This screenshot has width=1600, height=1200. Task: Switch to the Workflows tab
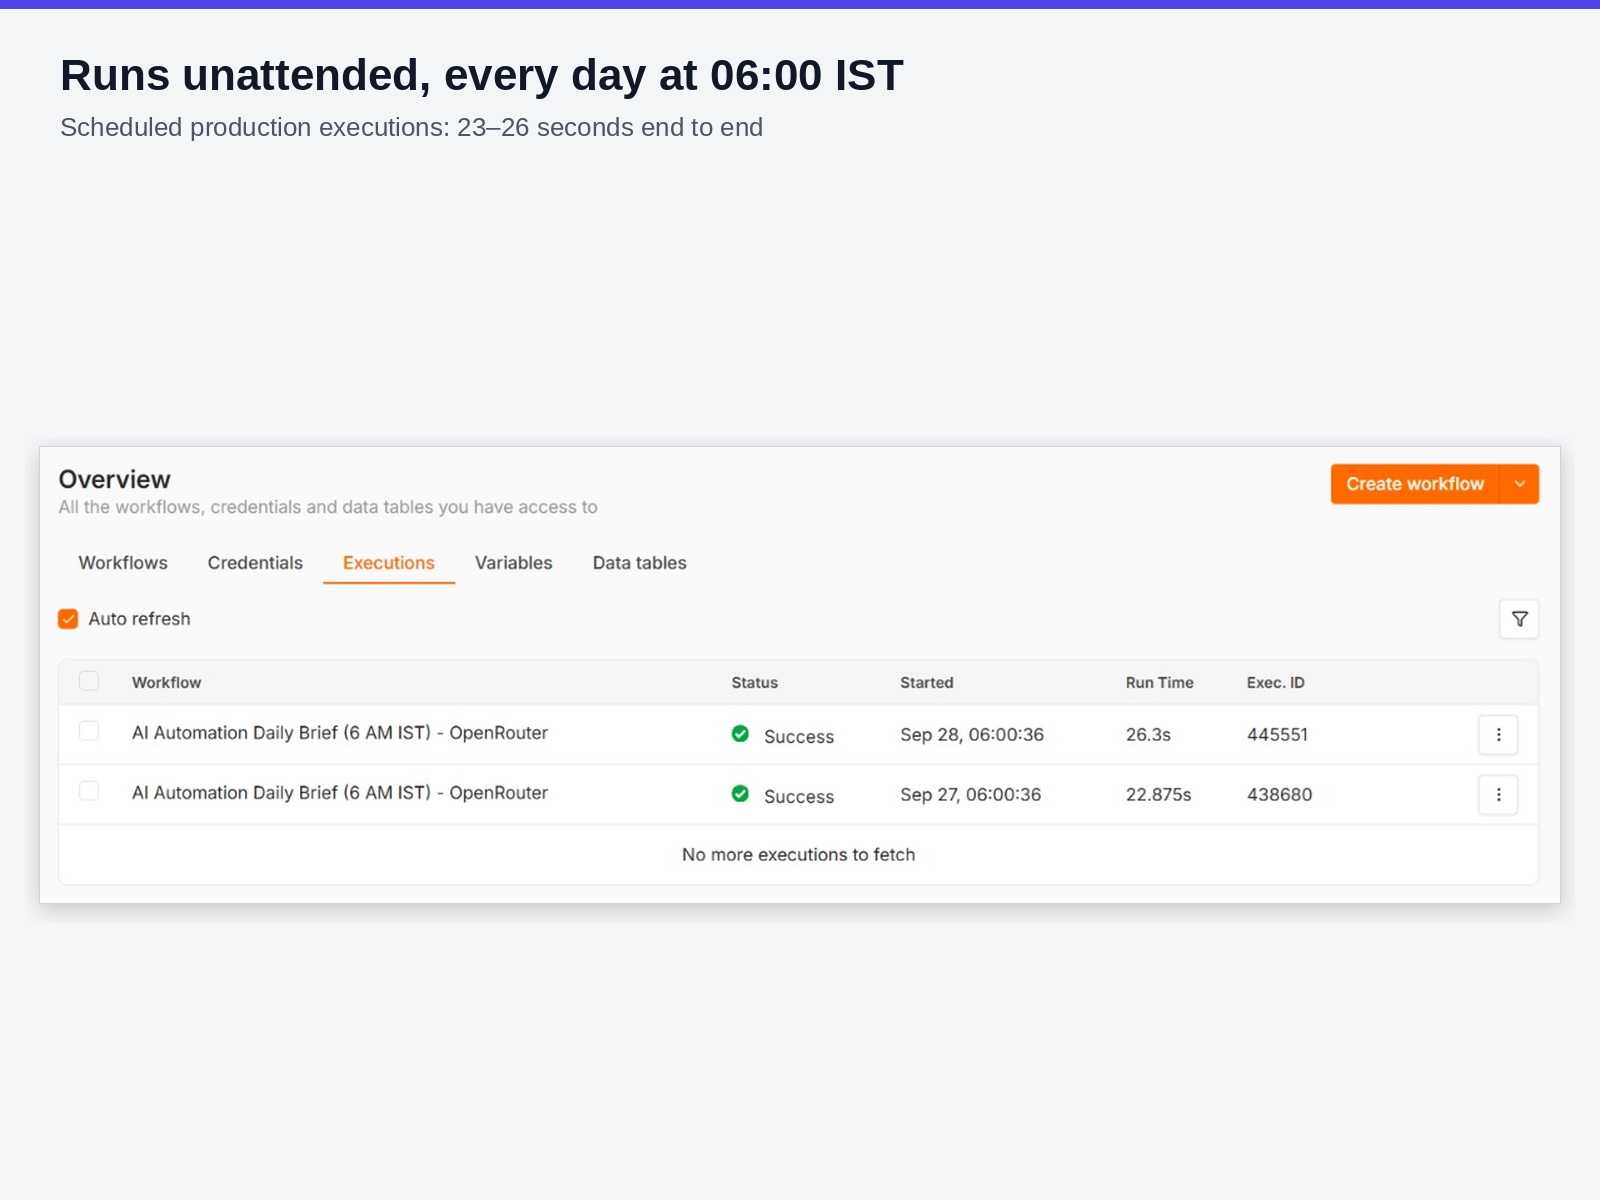pos(123,563)
